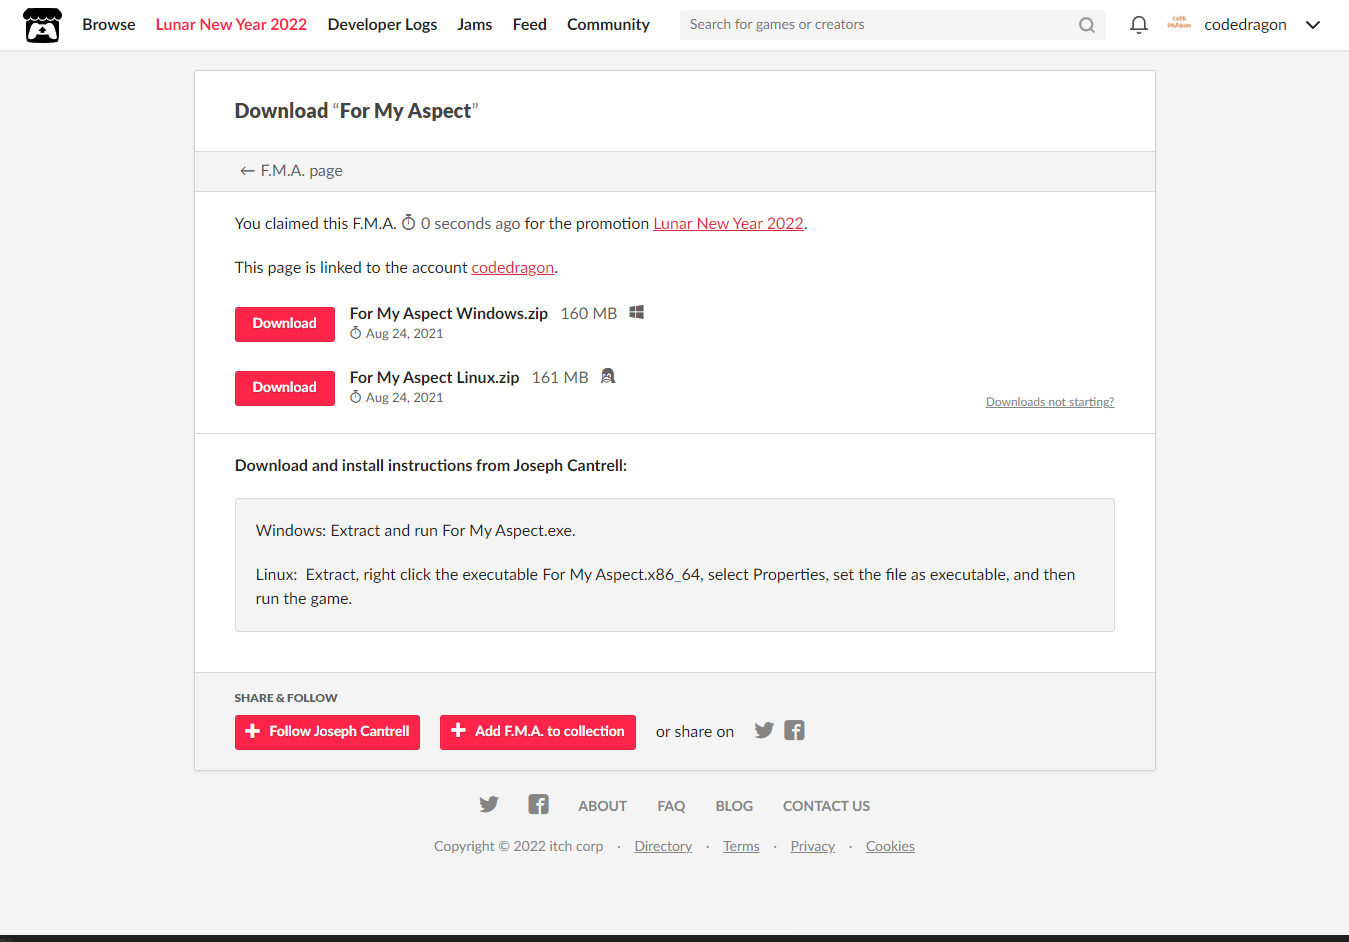Share on Facebook beside 'or share on'

pyautogui.click(x=794, y=731)
